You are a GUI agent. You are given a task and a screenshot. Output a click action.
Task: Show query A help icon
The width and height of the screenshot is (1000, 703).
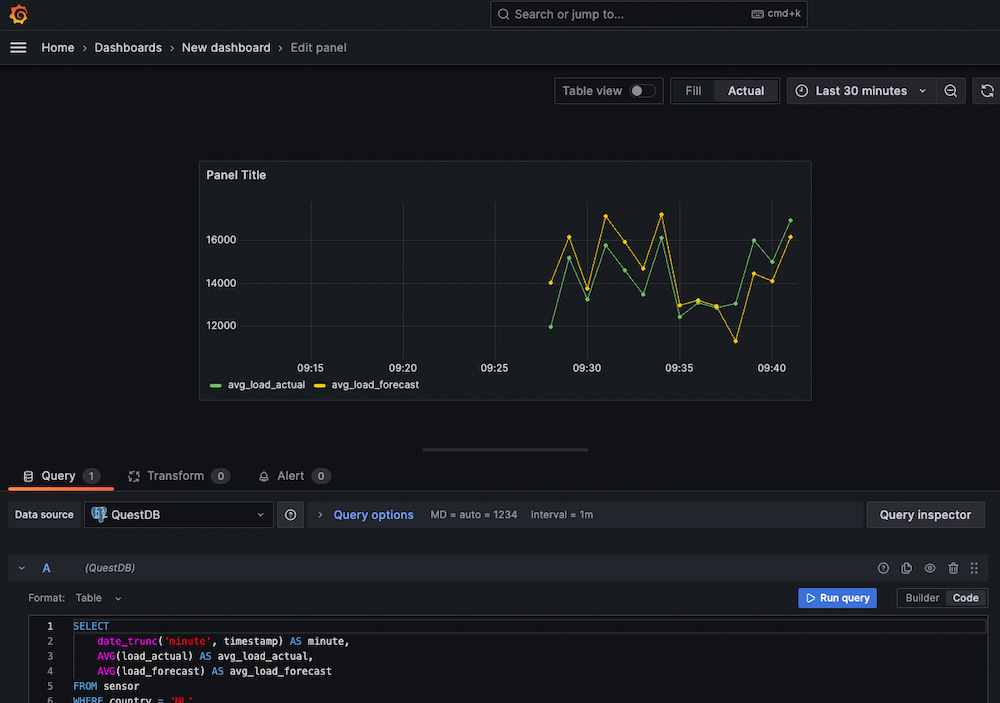point(883,568)
